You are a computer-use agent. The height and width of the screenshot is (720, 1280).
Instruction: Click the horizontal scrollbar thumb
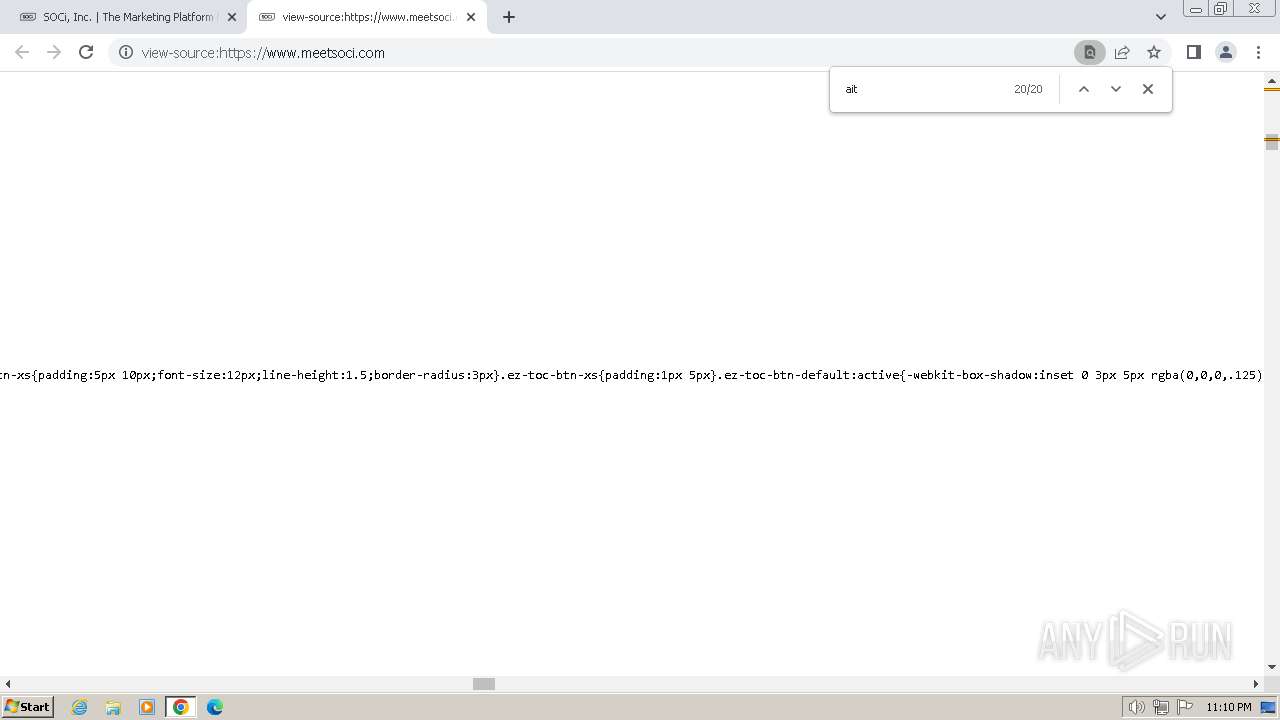point(484,684)
